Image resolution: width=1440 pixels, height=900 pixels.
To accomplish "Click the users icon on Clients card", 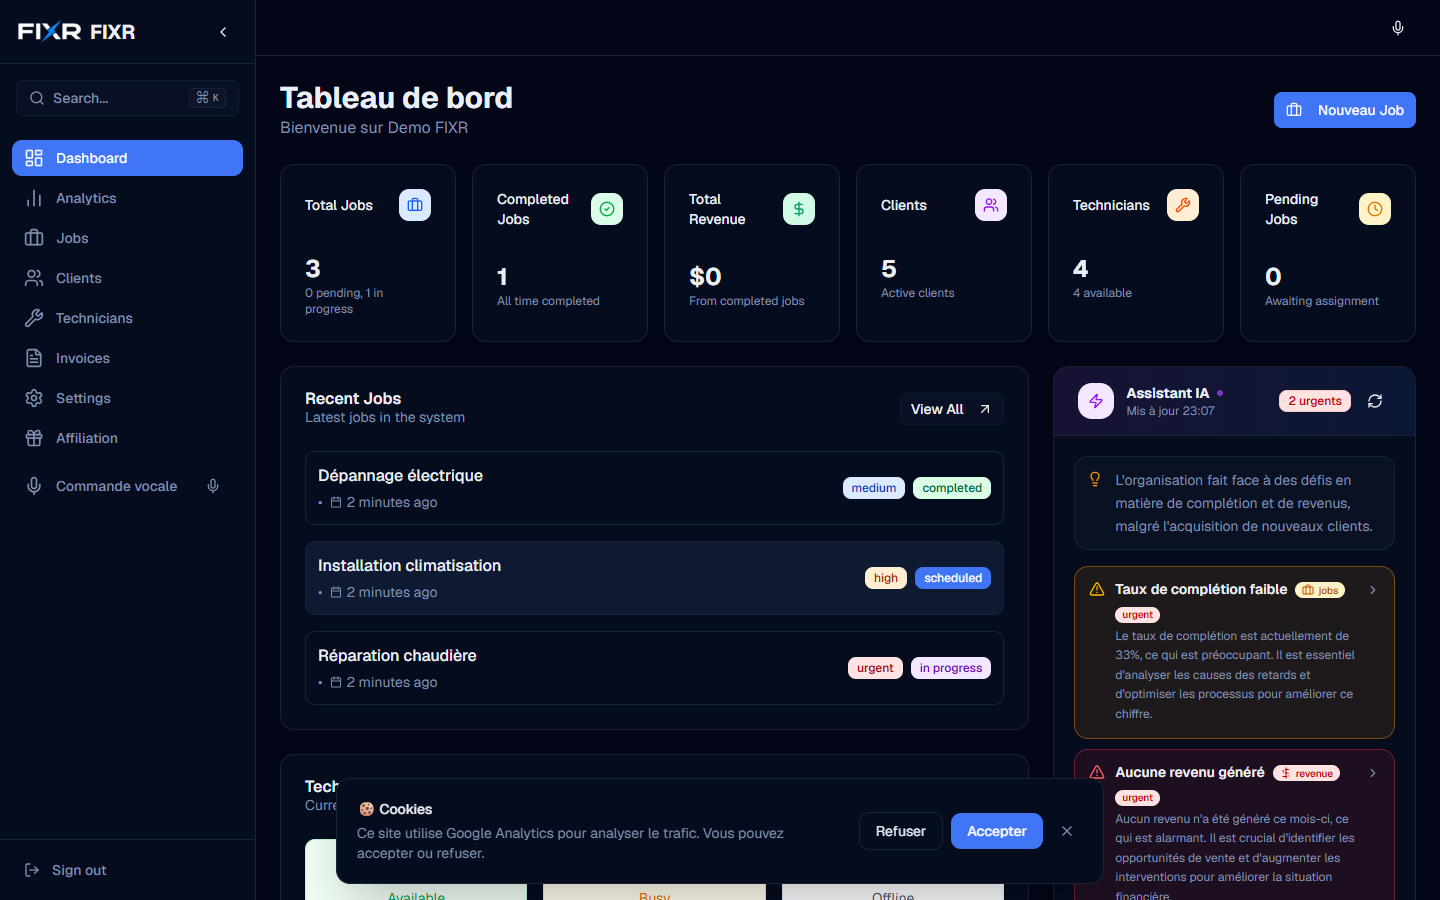I will 991,205.
